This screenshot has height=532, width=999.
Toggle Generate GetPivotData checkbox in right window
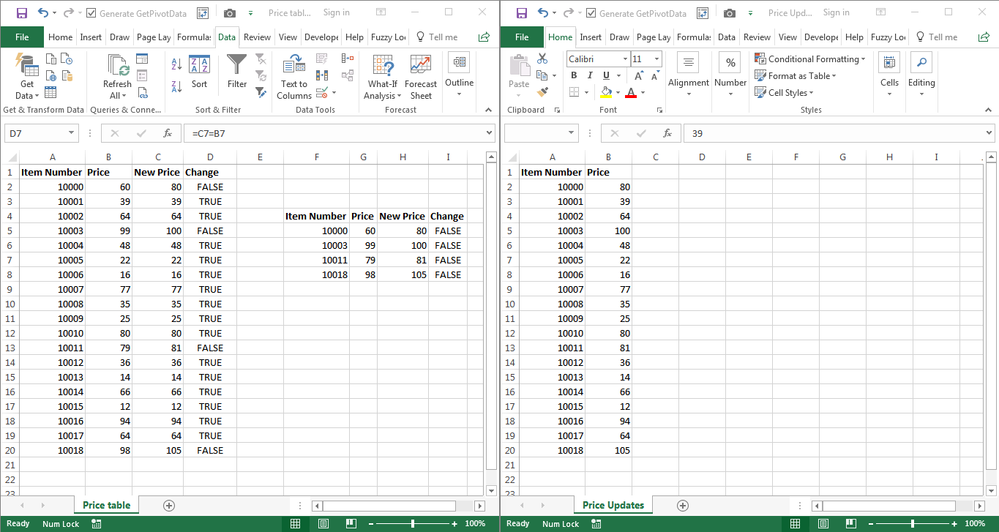[591, 13]
